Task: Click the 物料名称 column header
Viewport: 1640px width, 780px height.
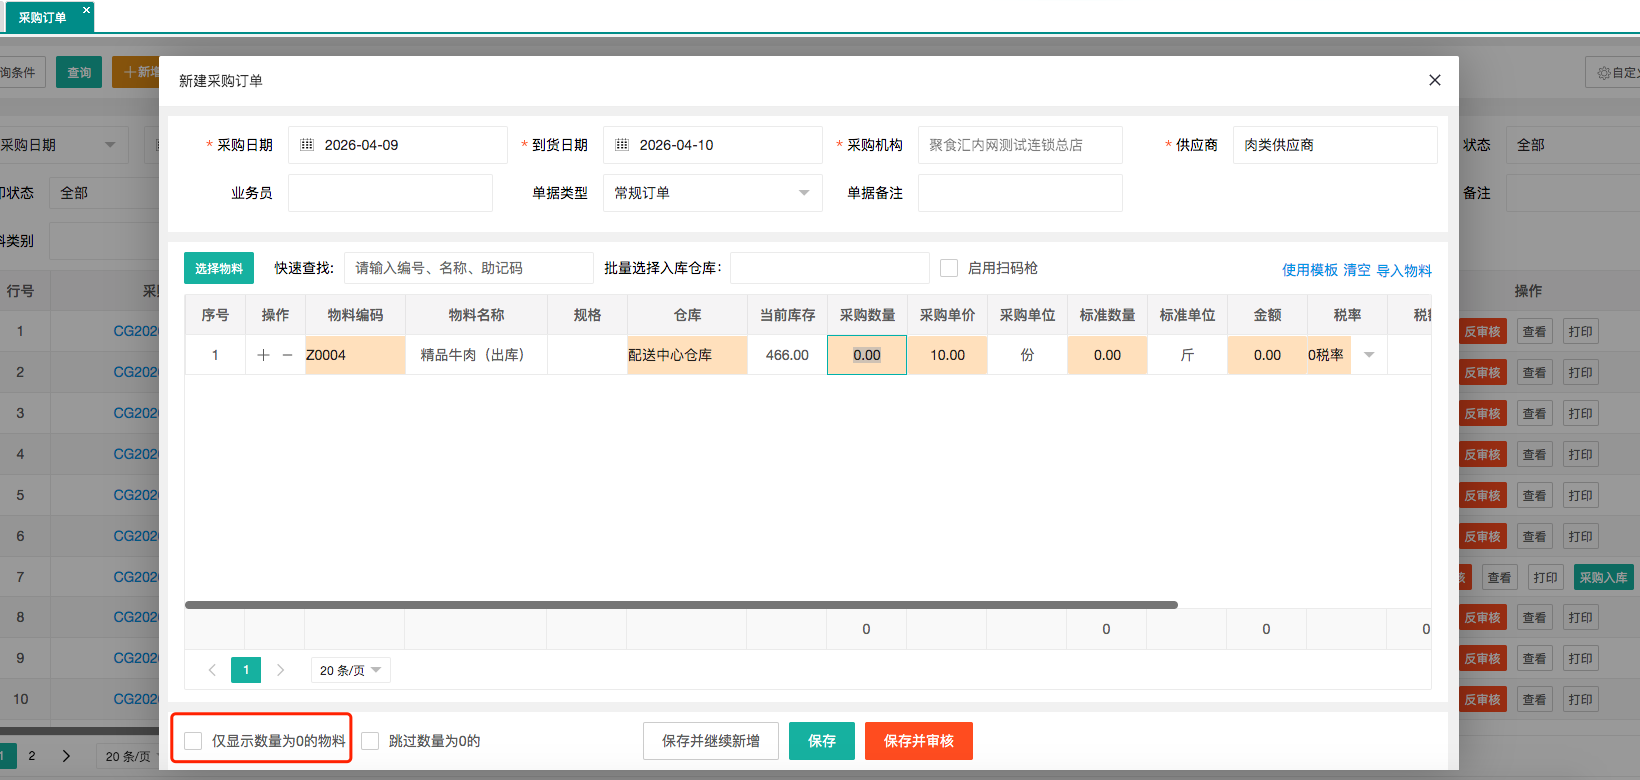Action: point(476,315)
